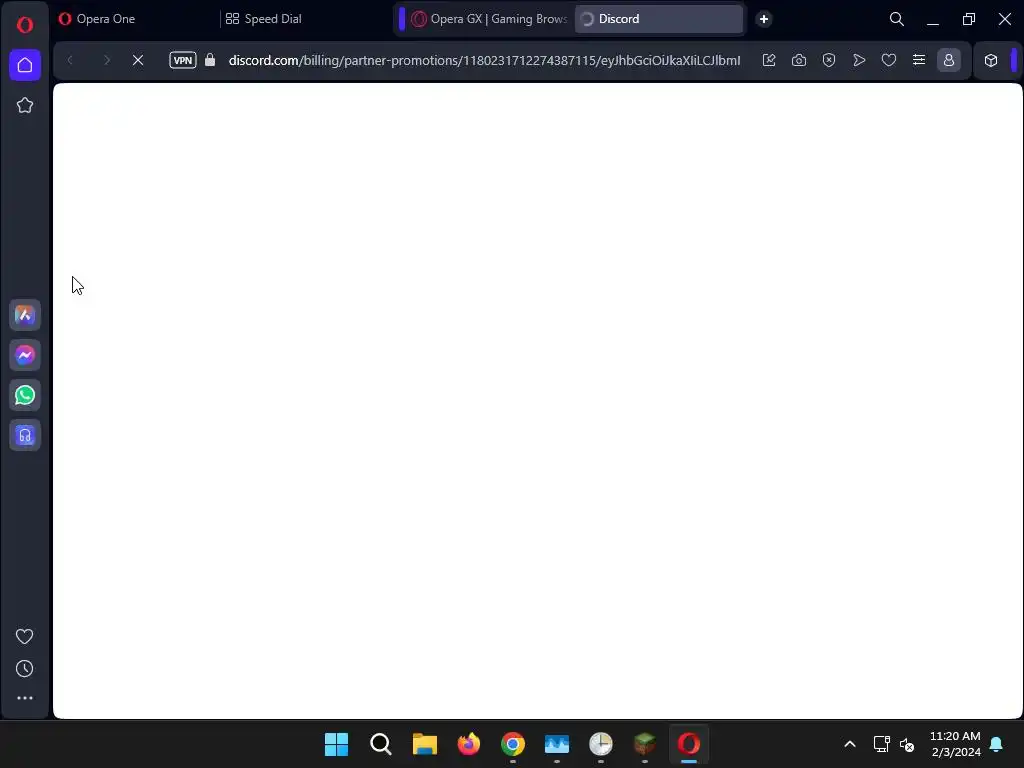
Task: Open the Opera account profile icon
Action: (949, 60)
